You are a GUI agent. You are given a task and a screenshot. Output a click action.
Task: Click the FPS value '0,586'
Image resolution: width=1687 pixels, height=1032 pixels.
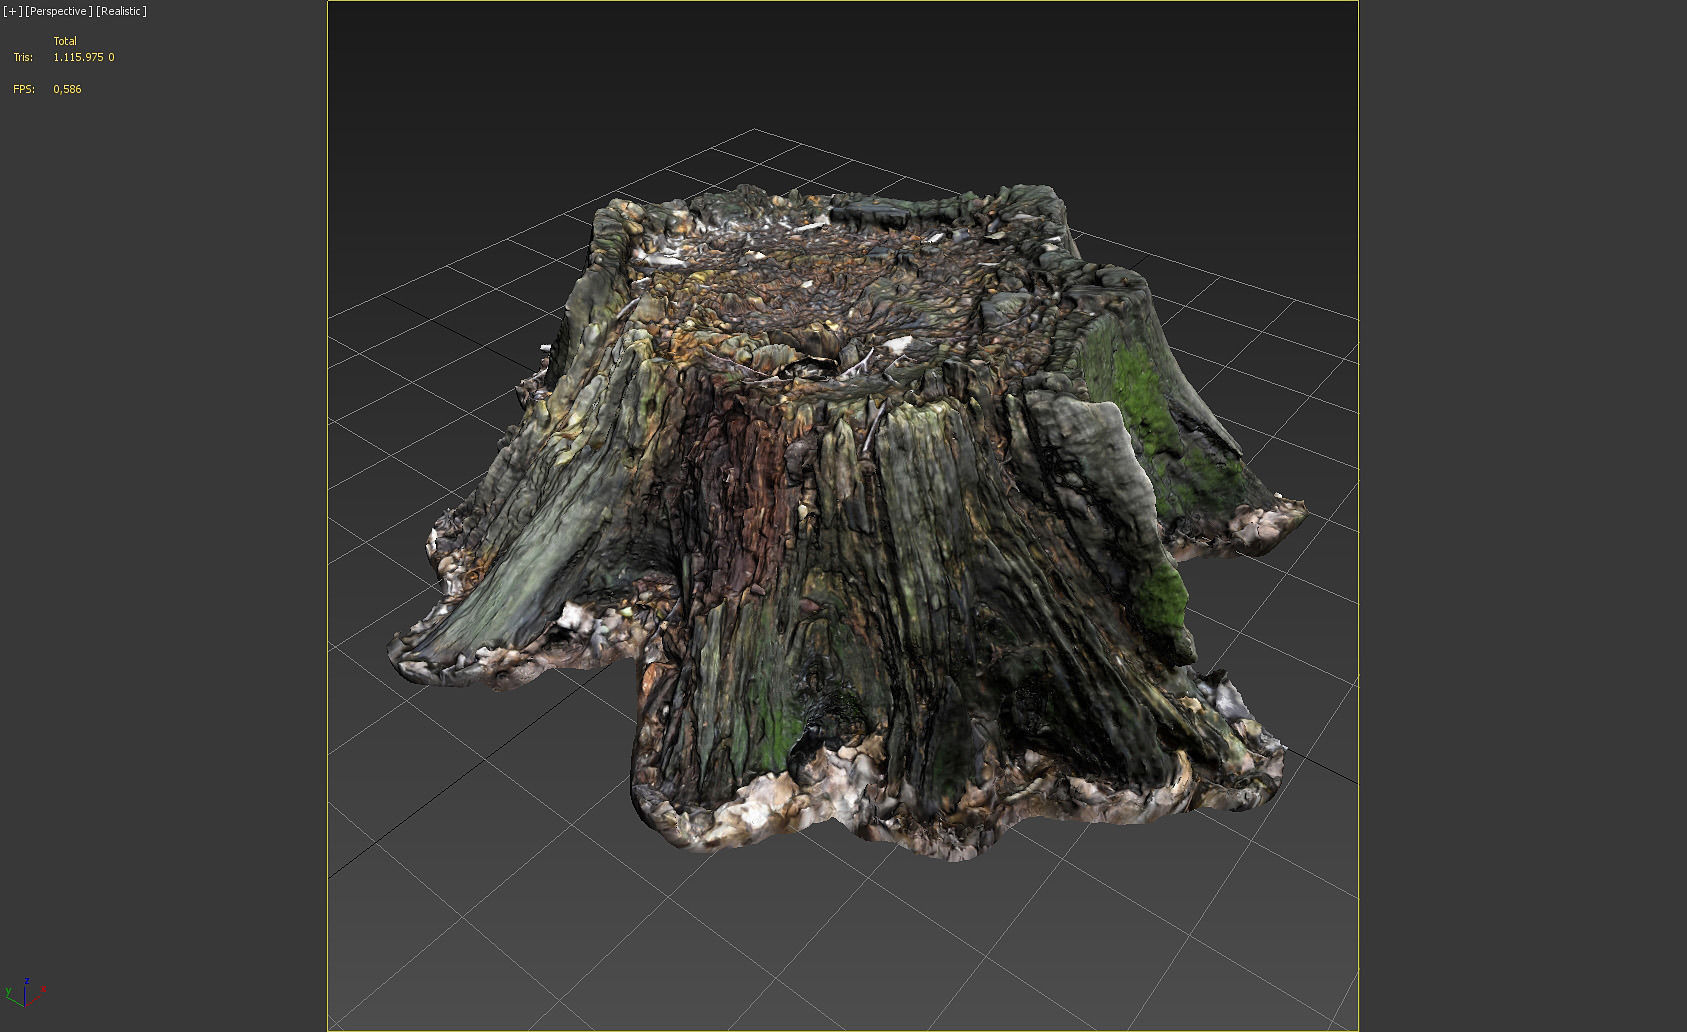[67, 89]
